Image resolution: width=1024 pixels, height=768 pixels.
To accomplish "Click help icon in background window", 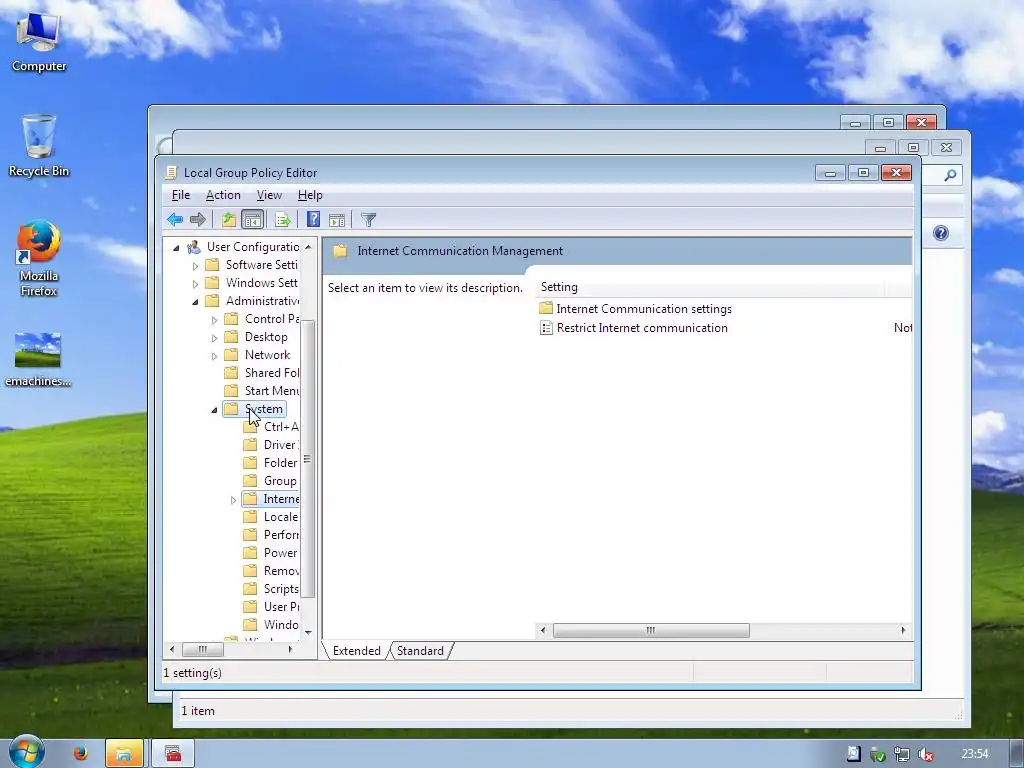I will coord(940,233).
